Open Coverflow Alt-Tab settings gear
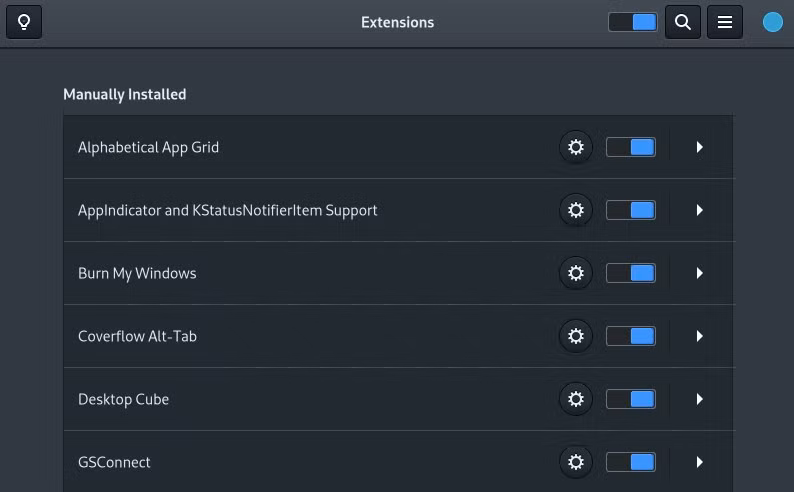794x492 pixels. [x=576, y=336]
